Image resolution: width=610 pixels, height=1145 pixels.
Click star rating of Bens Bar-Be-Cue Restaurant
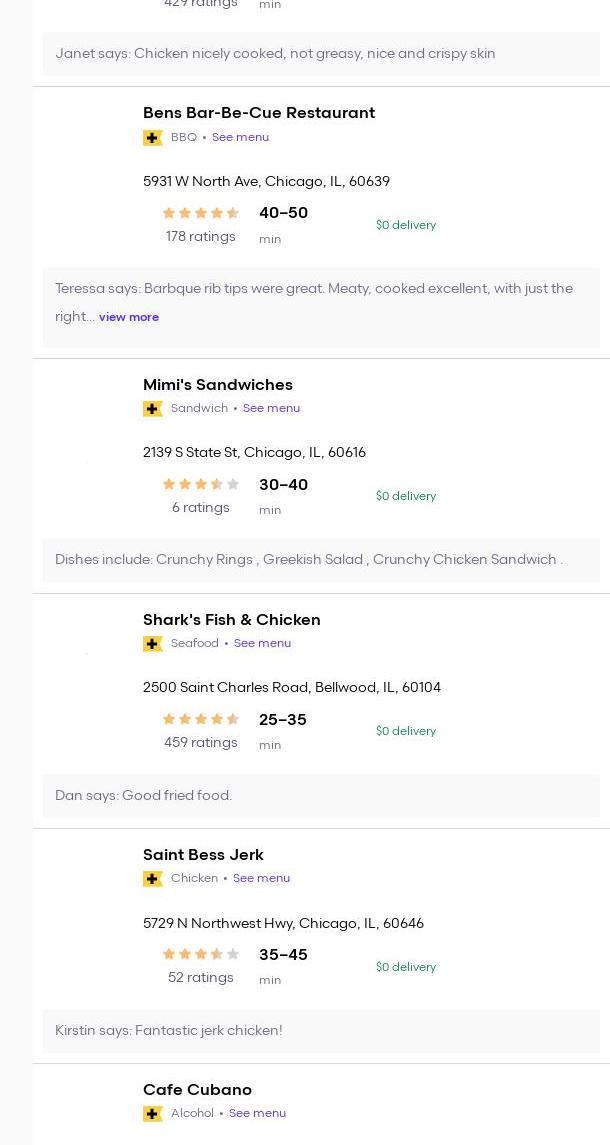(201, 213)
